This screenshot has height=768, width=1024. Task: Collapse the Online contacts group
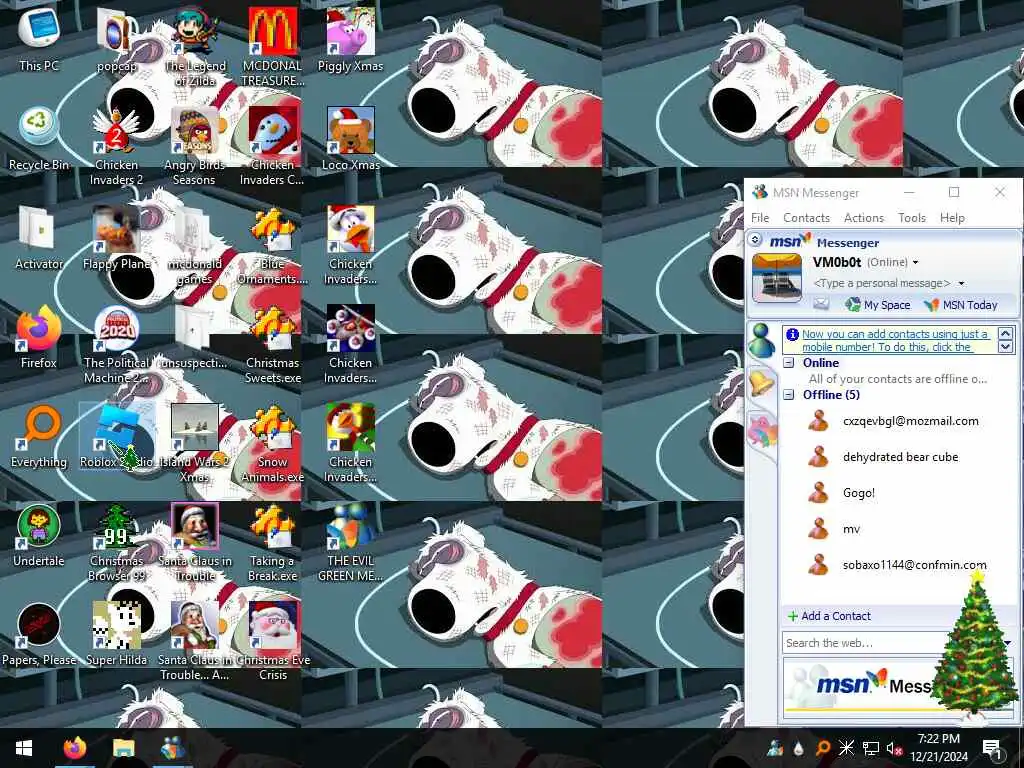[x=789, y=362]
